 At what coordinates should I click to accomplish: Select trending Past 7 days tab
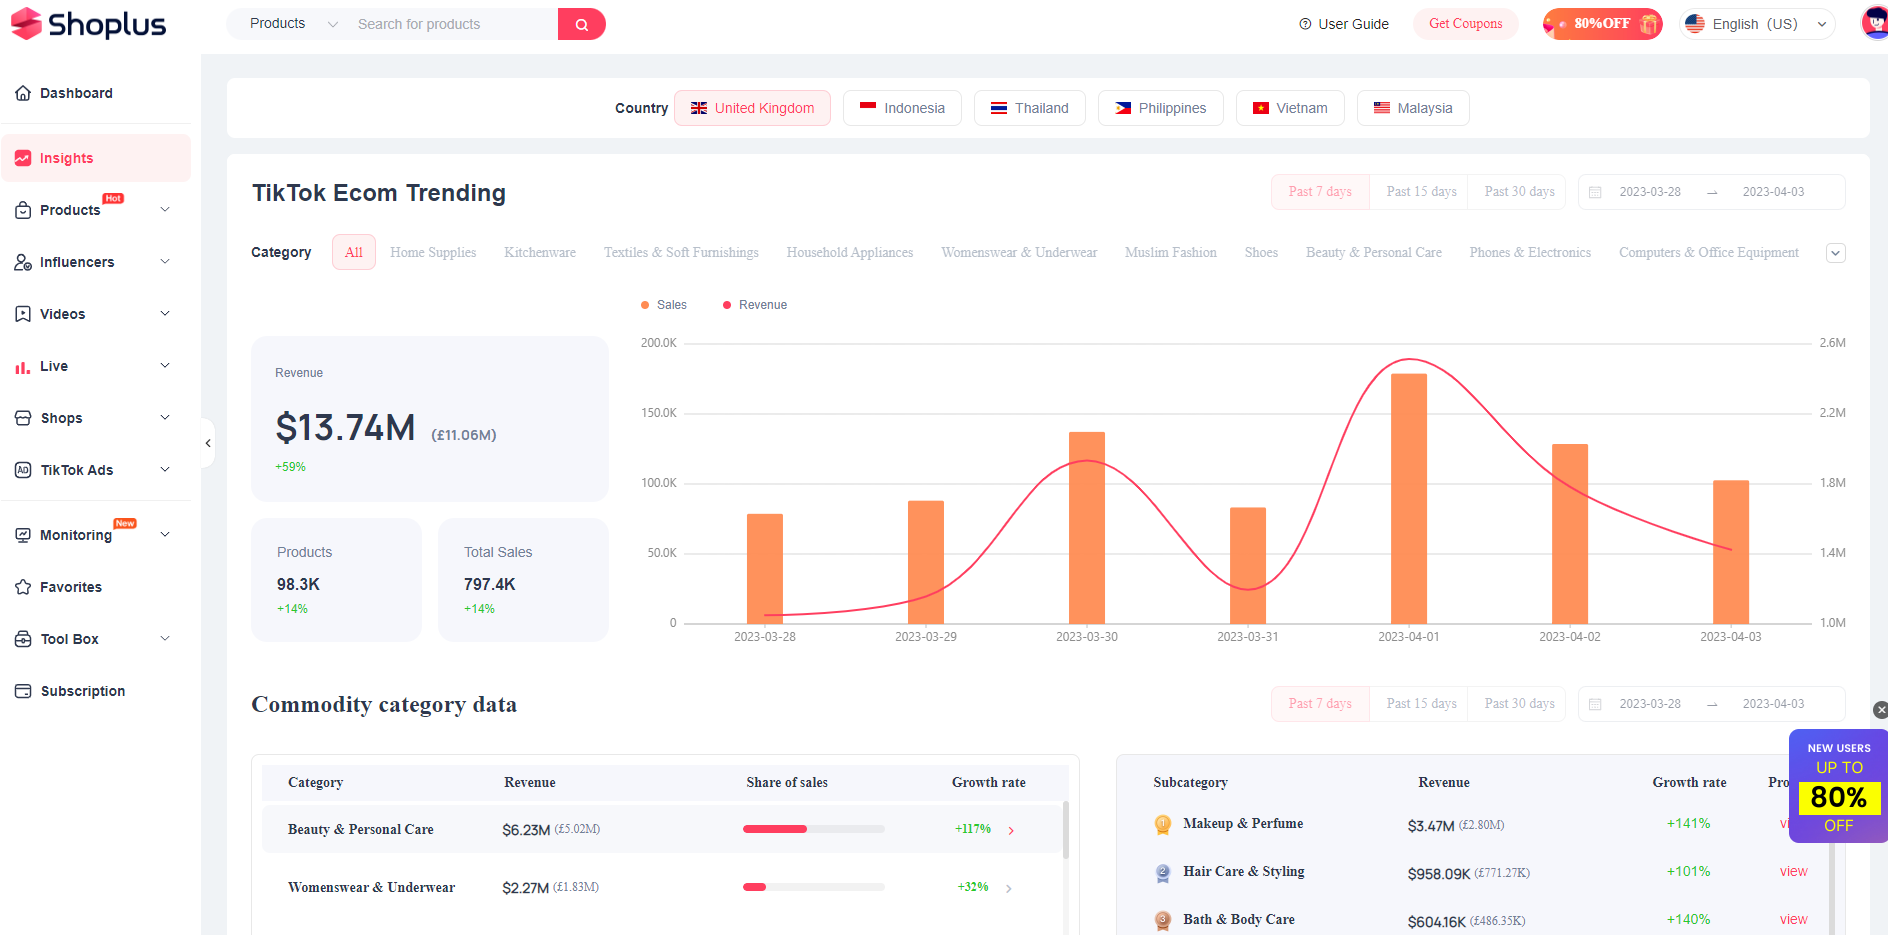click(1320, 192)
